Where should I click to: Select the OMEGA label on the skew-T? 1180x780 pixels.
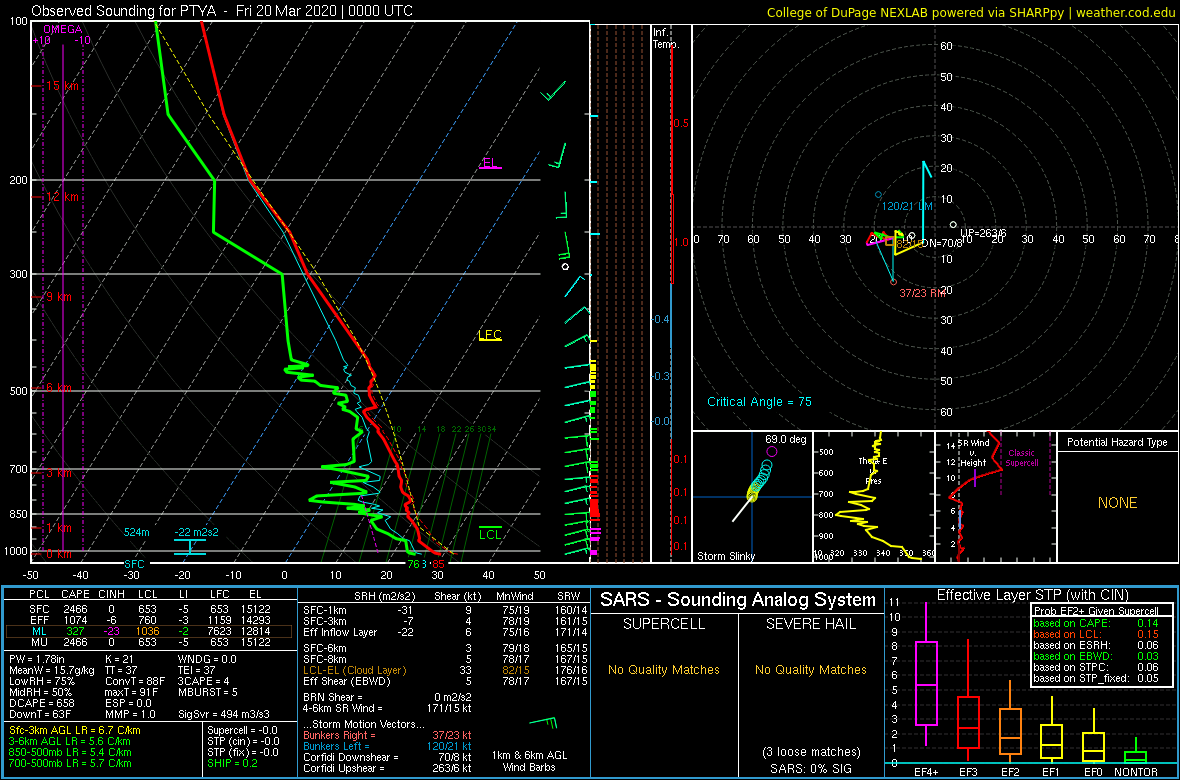point(62,29)
